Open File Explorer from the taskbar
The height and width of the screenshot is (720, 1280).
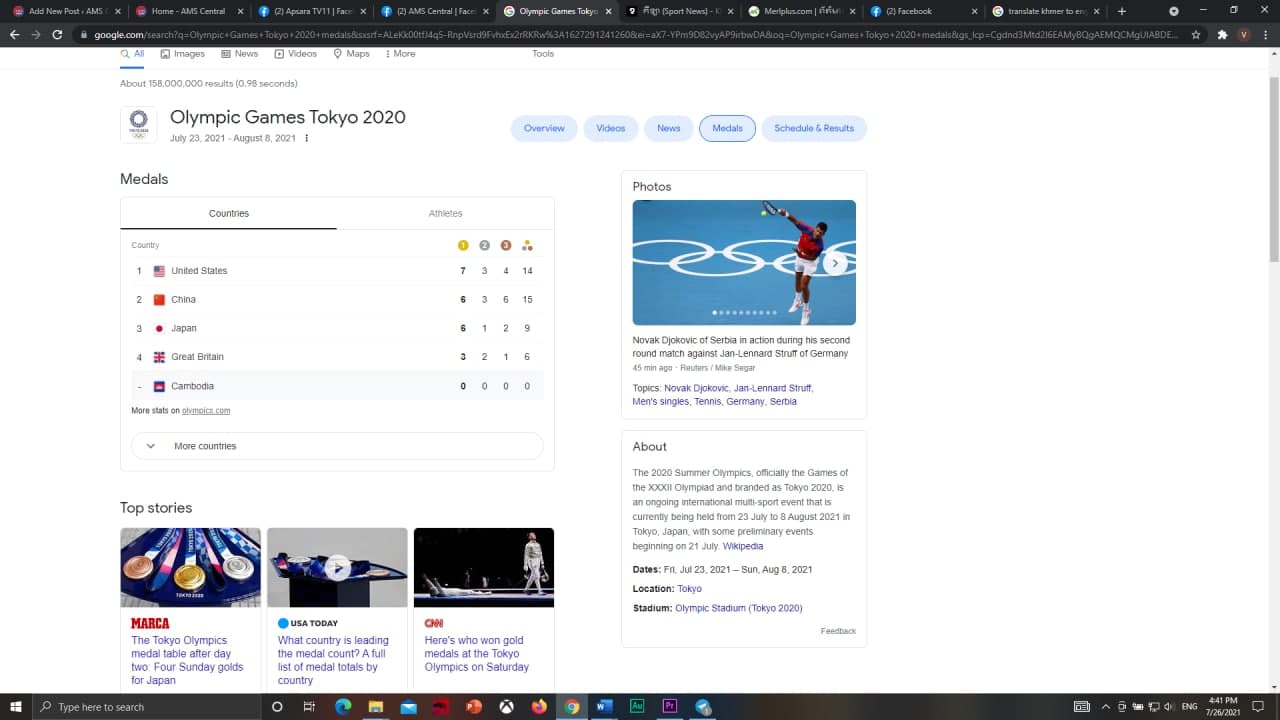[x=376, y=707]
